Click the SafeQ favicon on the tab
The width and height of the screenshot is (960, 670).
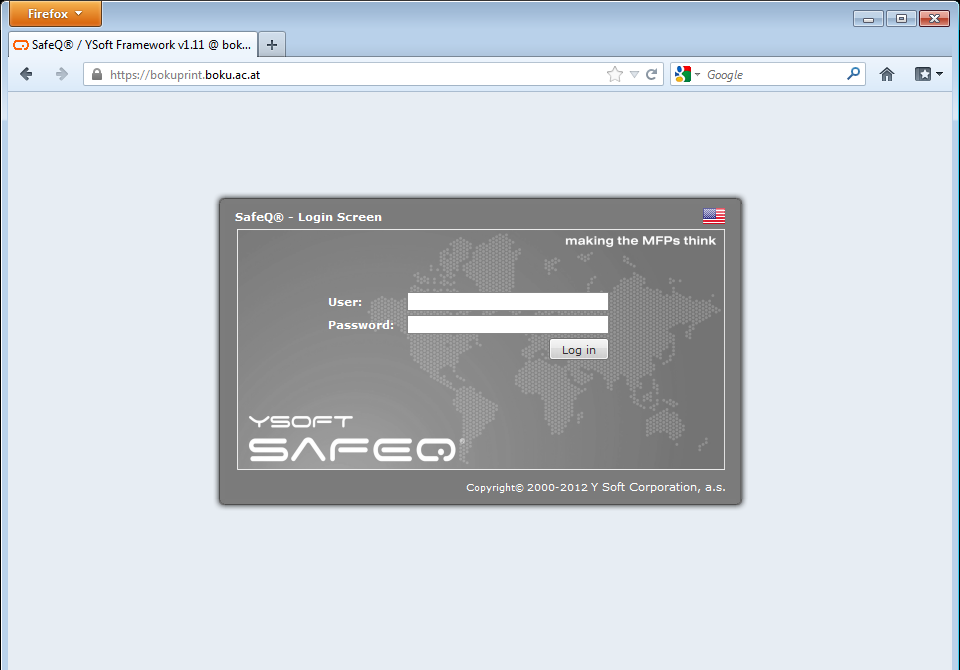21,45
